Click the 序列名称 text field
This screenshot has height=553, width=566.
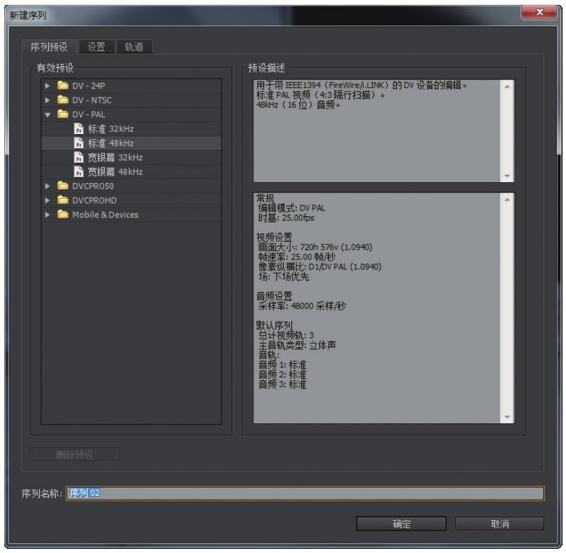(x=305, y=493)
